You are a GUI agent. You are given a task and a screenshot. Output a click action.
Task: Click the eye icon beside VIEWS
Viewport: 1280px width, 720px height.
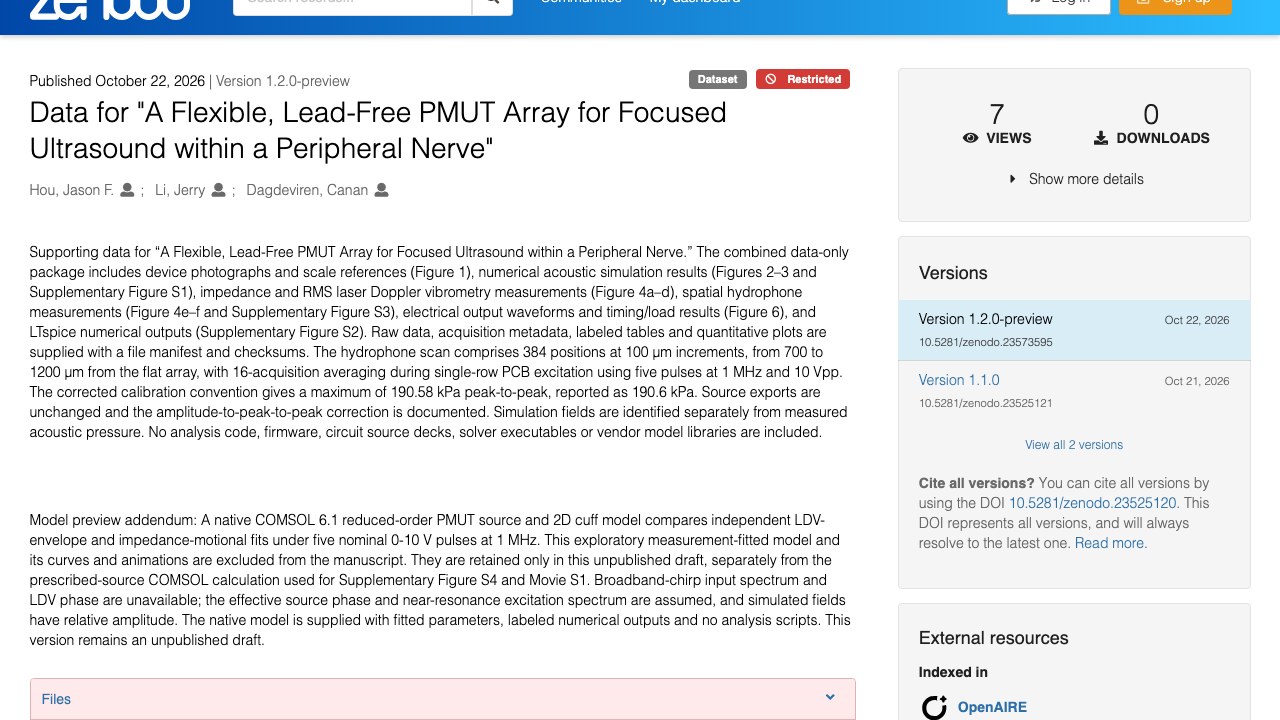[x=970, y=138]
